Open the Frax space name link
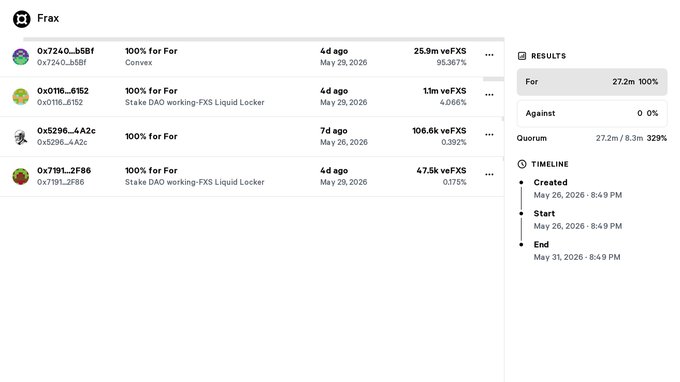The image size is (680, 382). pyautogui.click(x=48, y=18)
